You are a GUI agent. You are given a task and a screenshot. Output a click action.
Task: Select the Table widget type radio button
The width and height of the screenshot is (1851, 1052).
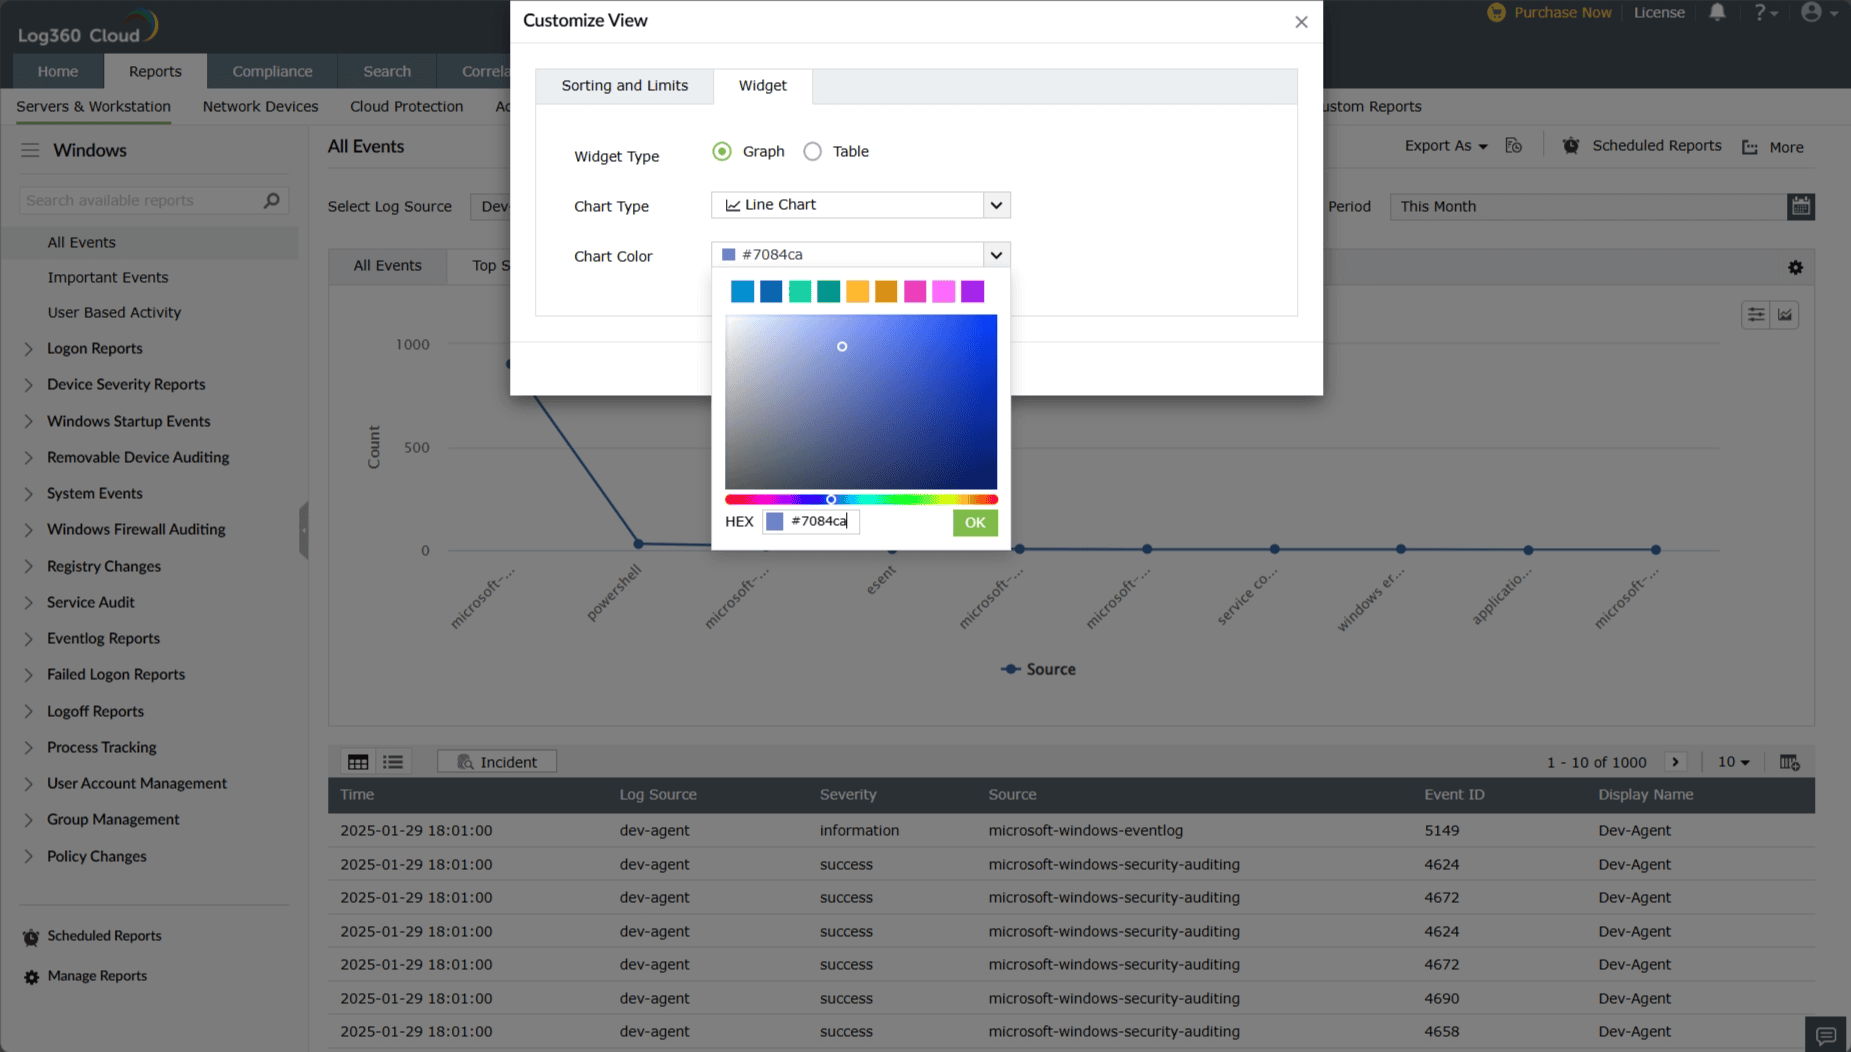813,151
